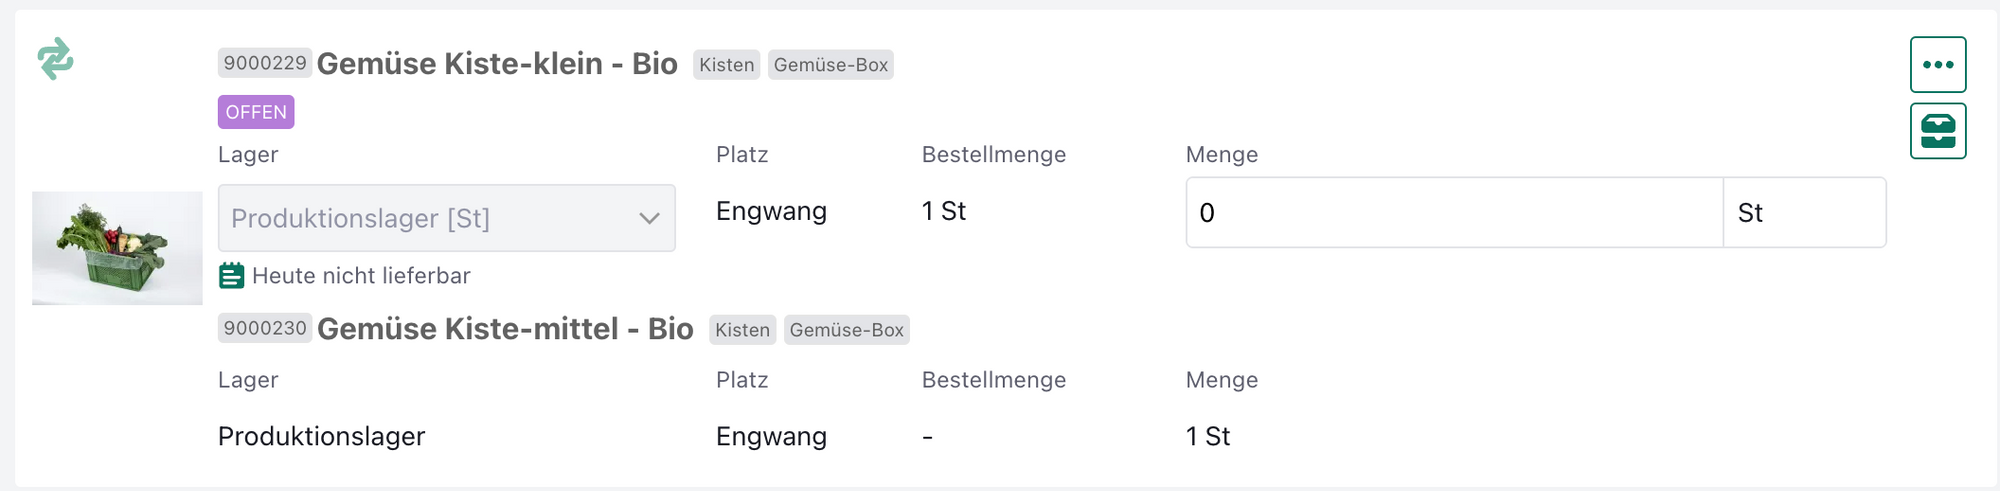Click the vegetable box product thumbnail
This screenshot has height=491, width=2000.
117,248
